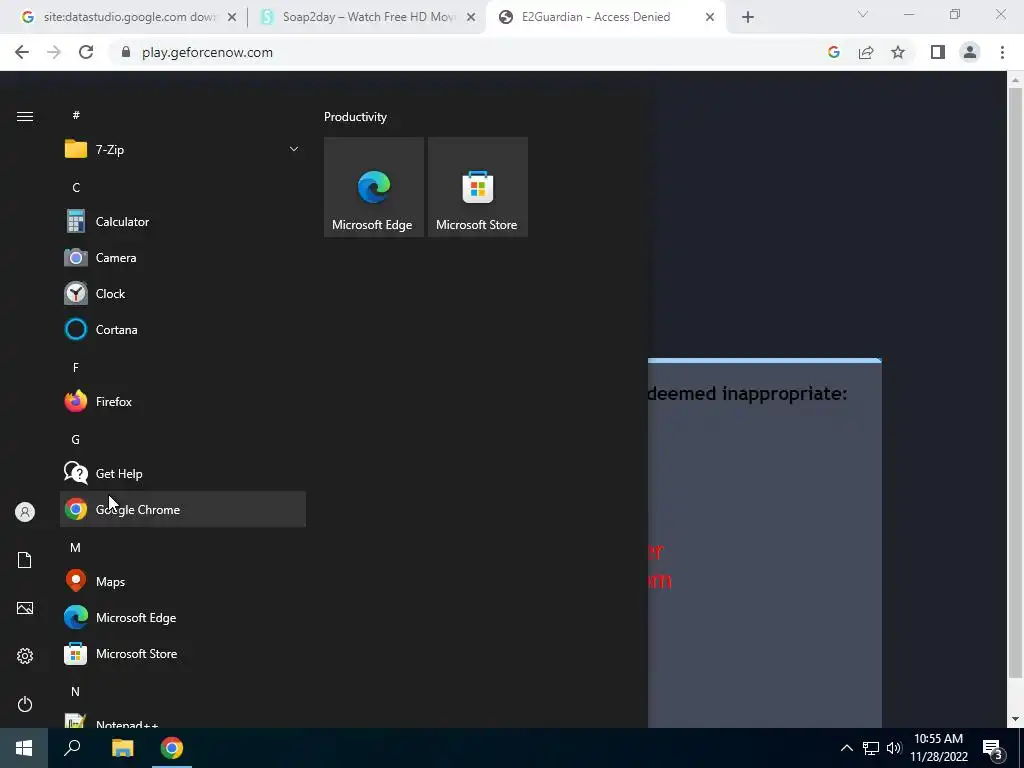Image resolution: width=1024 pixels, height=768 pixels.
Task: Open the Get Help app
Action: click(x=183, y=473)
